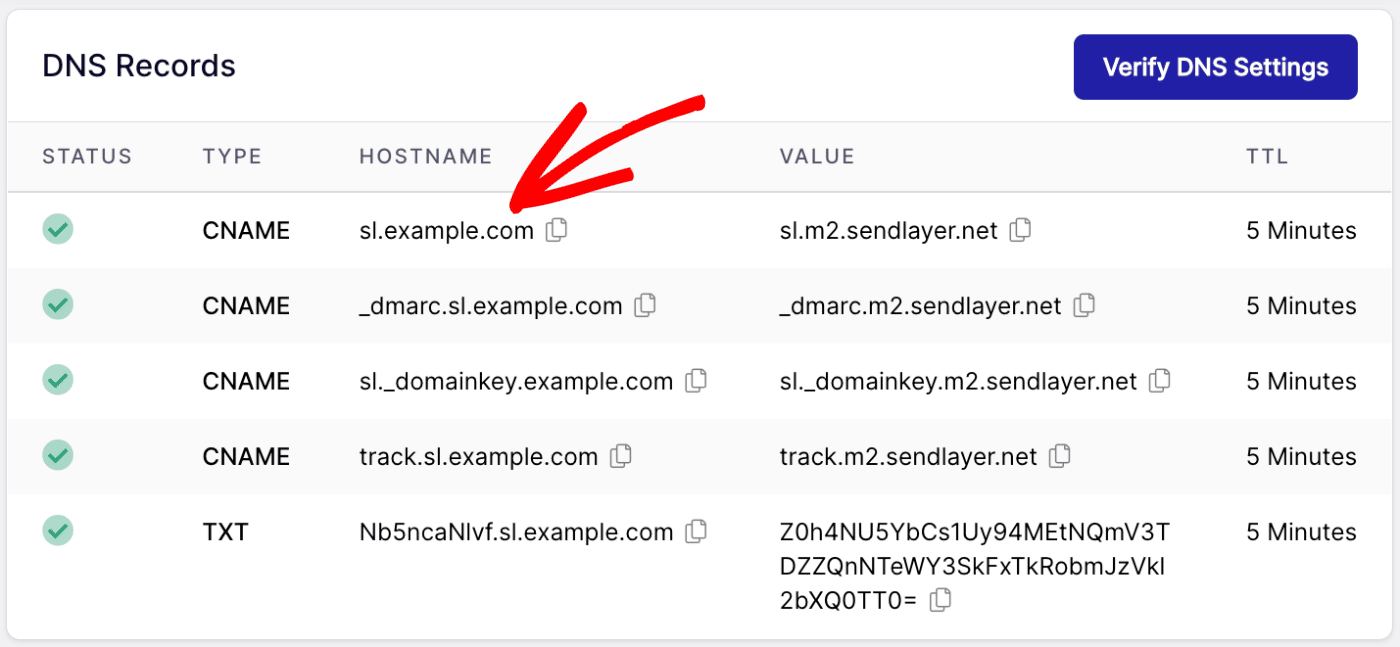Viewport: 1400px width, 647px height.
Task: Copy the track.sl.example.com hostname
Action: coord(621,456)
